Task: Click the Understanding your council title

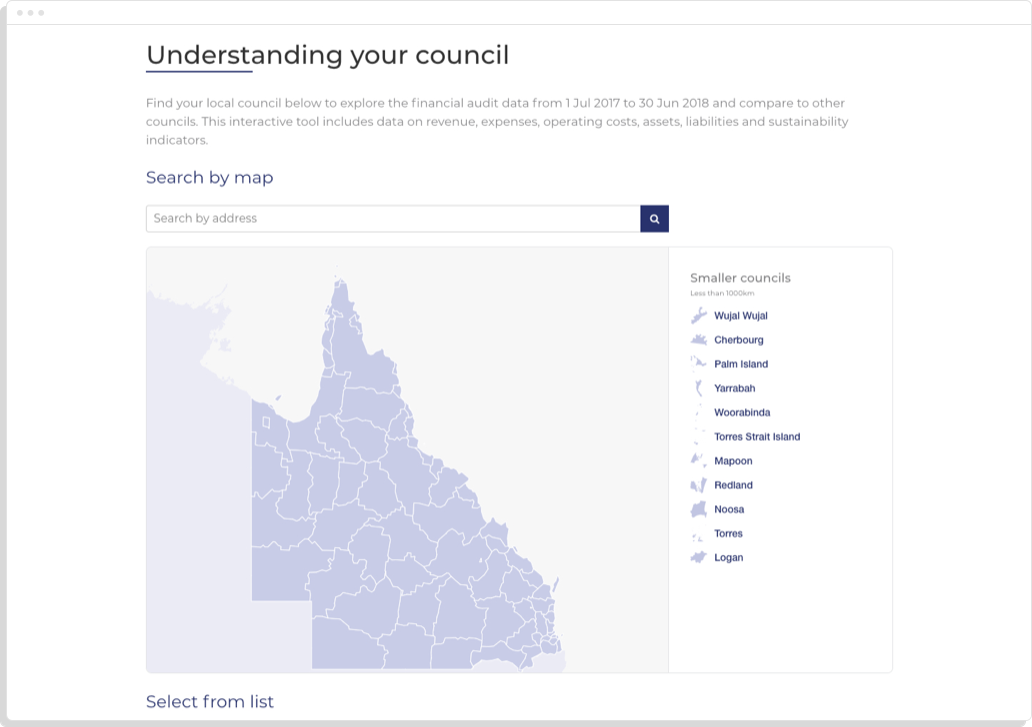Action: point(327,55)
